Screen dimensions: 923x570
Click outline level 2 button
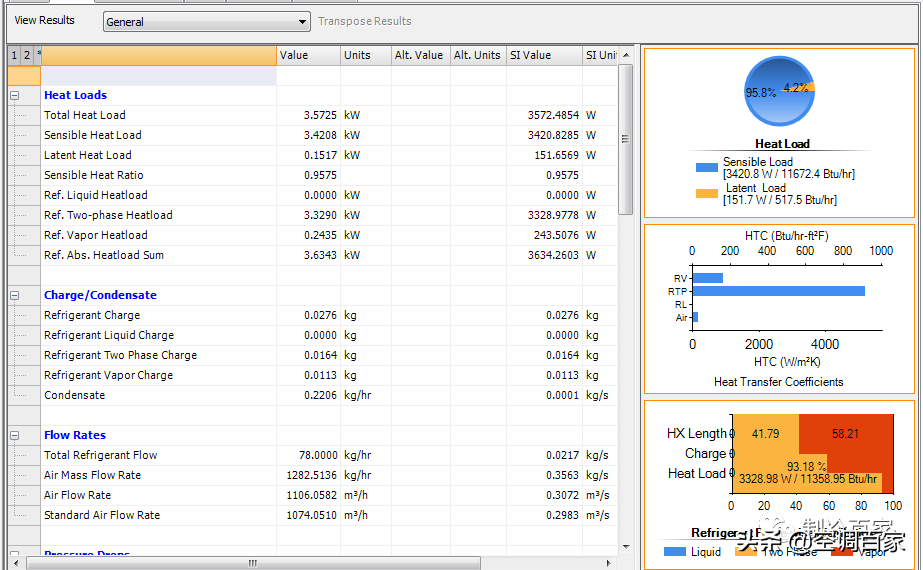click(x=27, y=55)
